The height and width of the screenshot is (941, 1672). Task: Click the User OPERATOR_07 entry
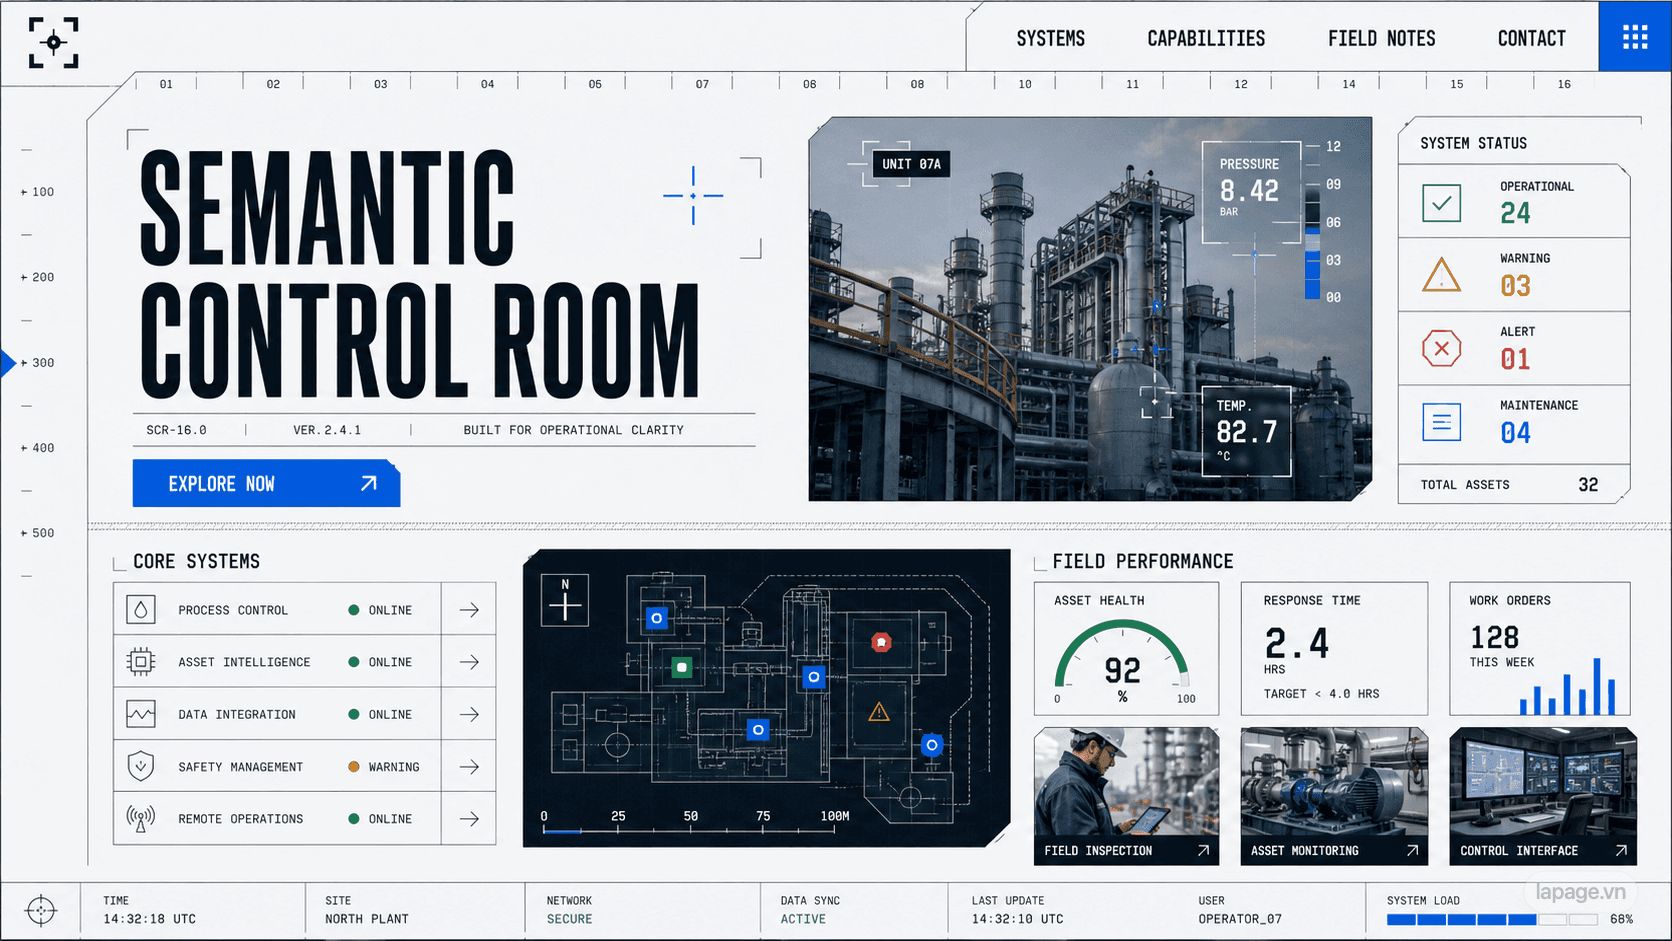pyautogui.click(x=1240, y=910)
